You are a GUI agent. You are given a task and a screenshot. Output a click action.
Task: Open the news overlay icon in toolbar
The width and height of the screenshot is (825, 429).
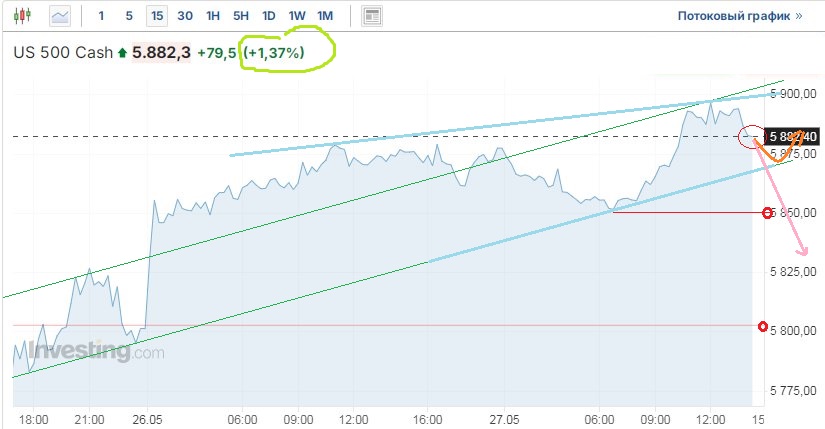[372, 16]
